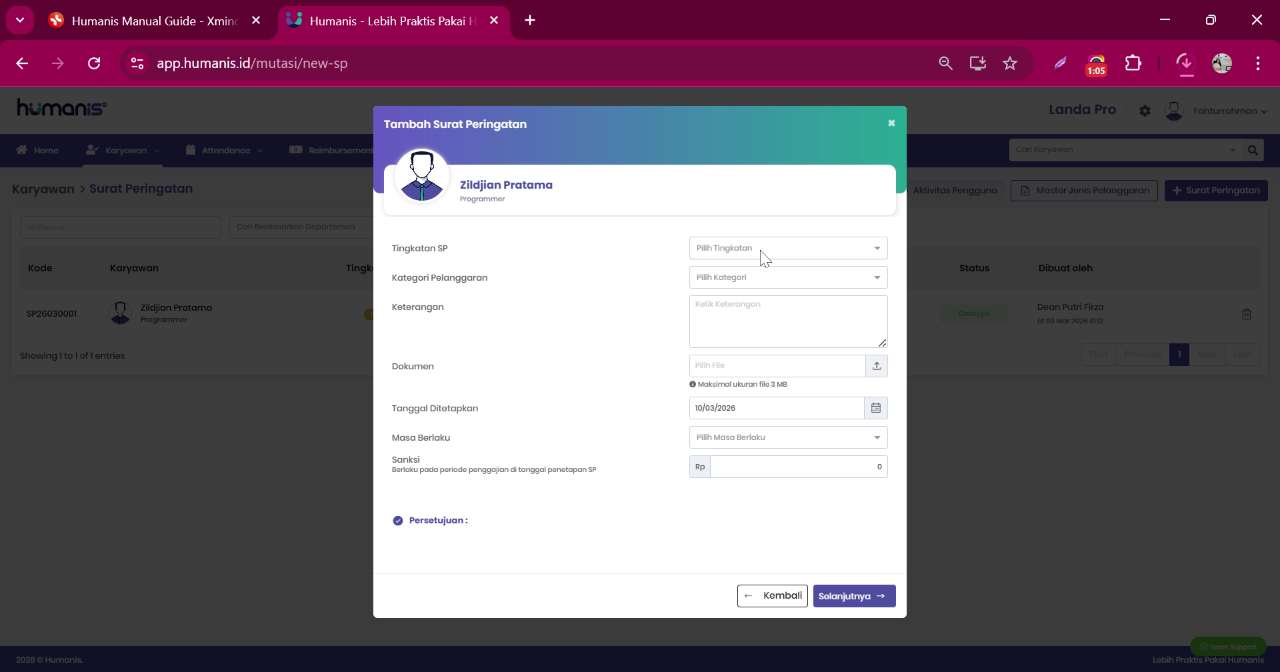Click the Aktivitas Pengguna button
The height and width of the screenshot is (672, 1280).
point(954,190)
